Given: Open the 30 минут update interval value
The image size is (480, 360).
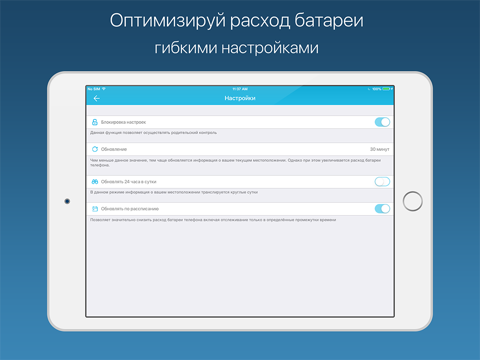Looking at the screenshot, I should point(379,149).
